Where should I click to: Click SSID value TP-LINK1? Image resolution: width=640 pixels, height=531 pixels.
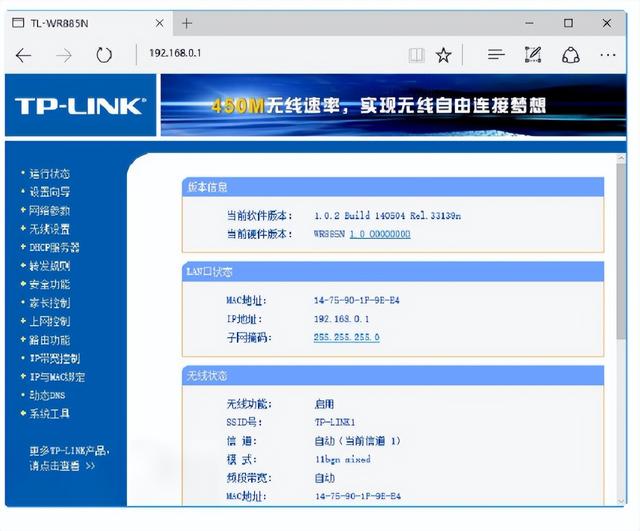[x=335, y=422]
